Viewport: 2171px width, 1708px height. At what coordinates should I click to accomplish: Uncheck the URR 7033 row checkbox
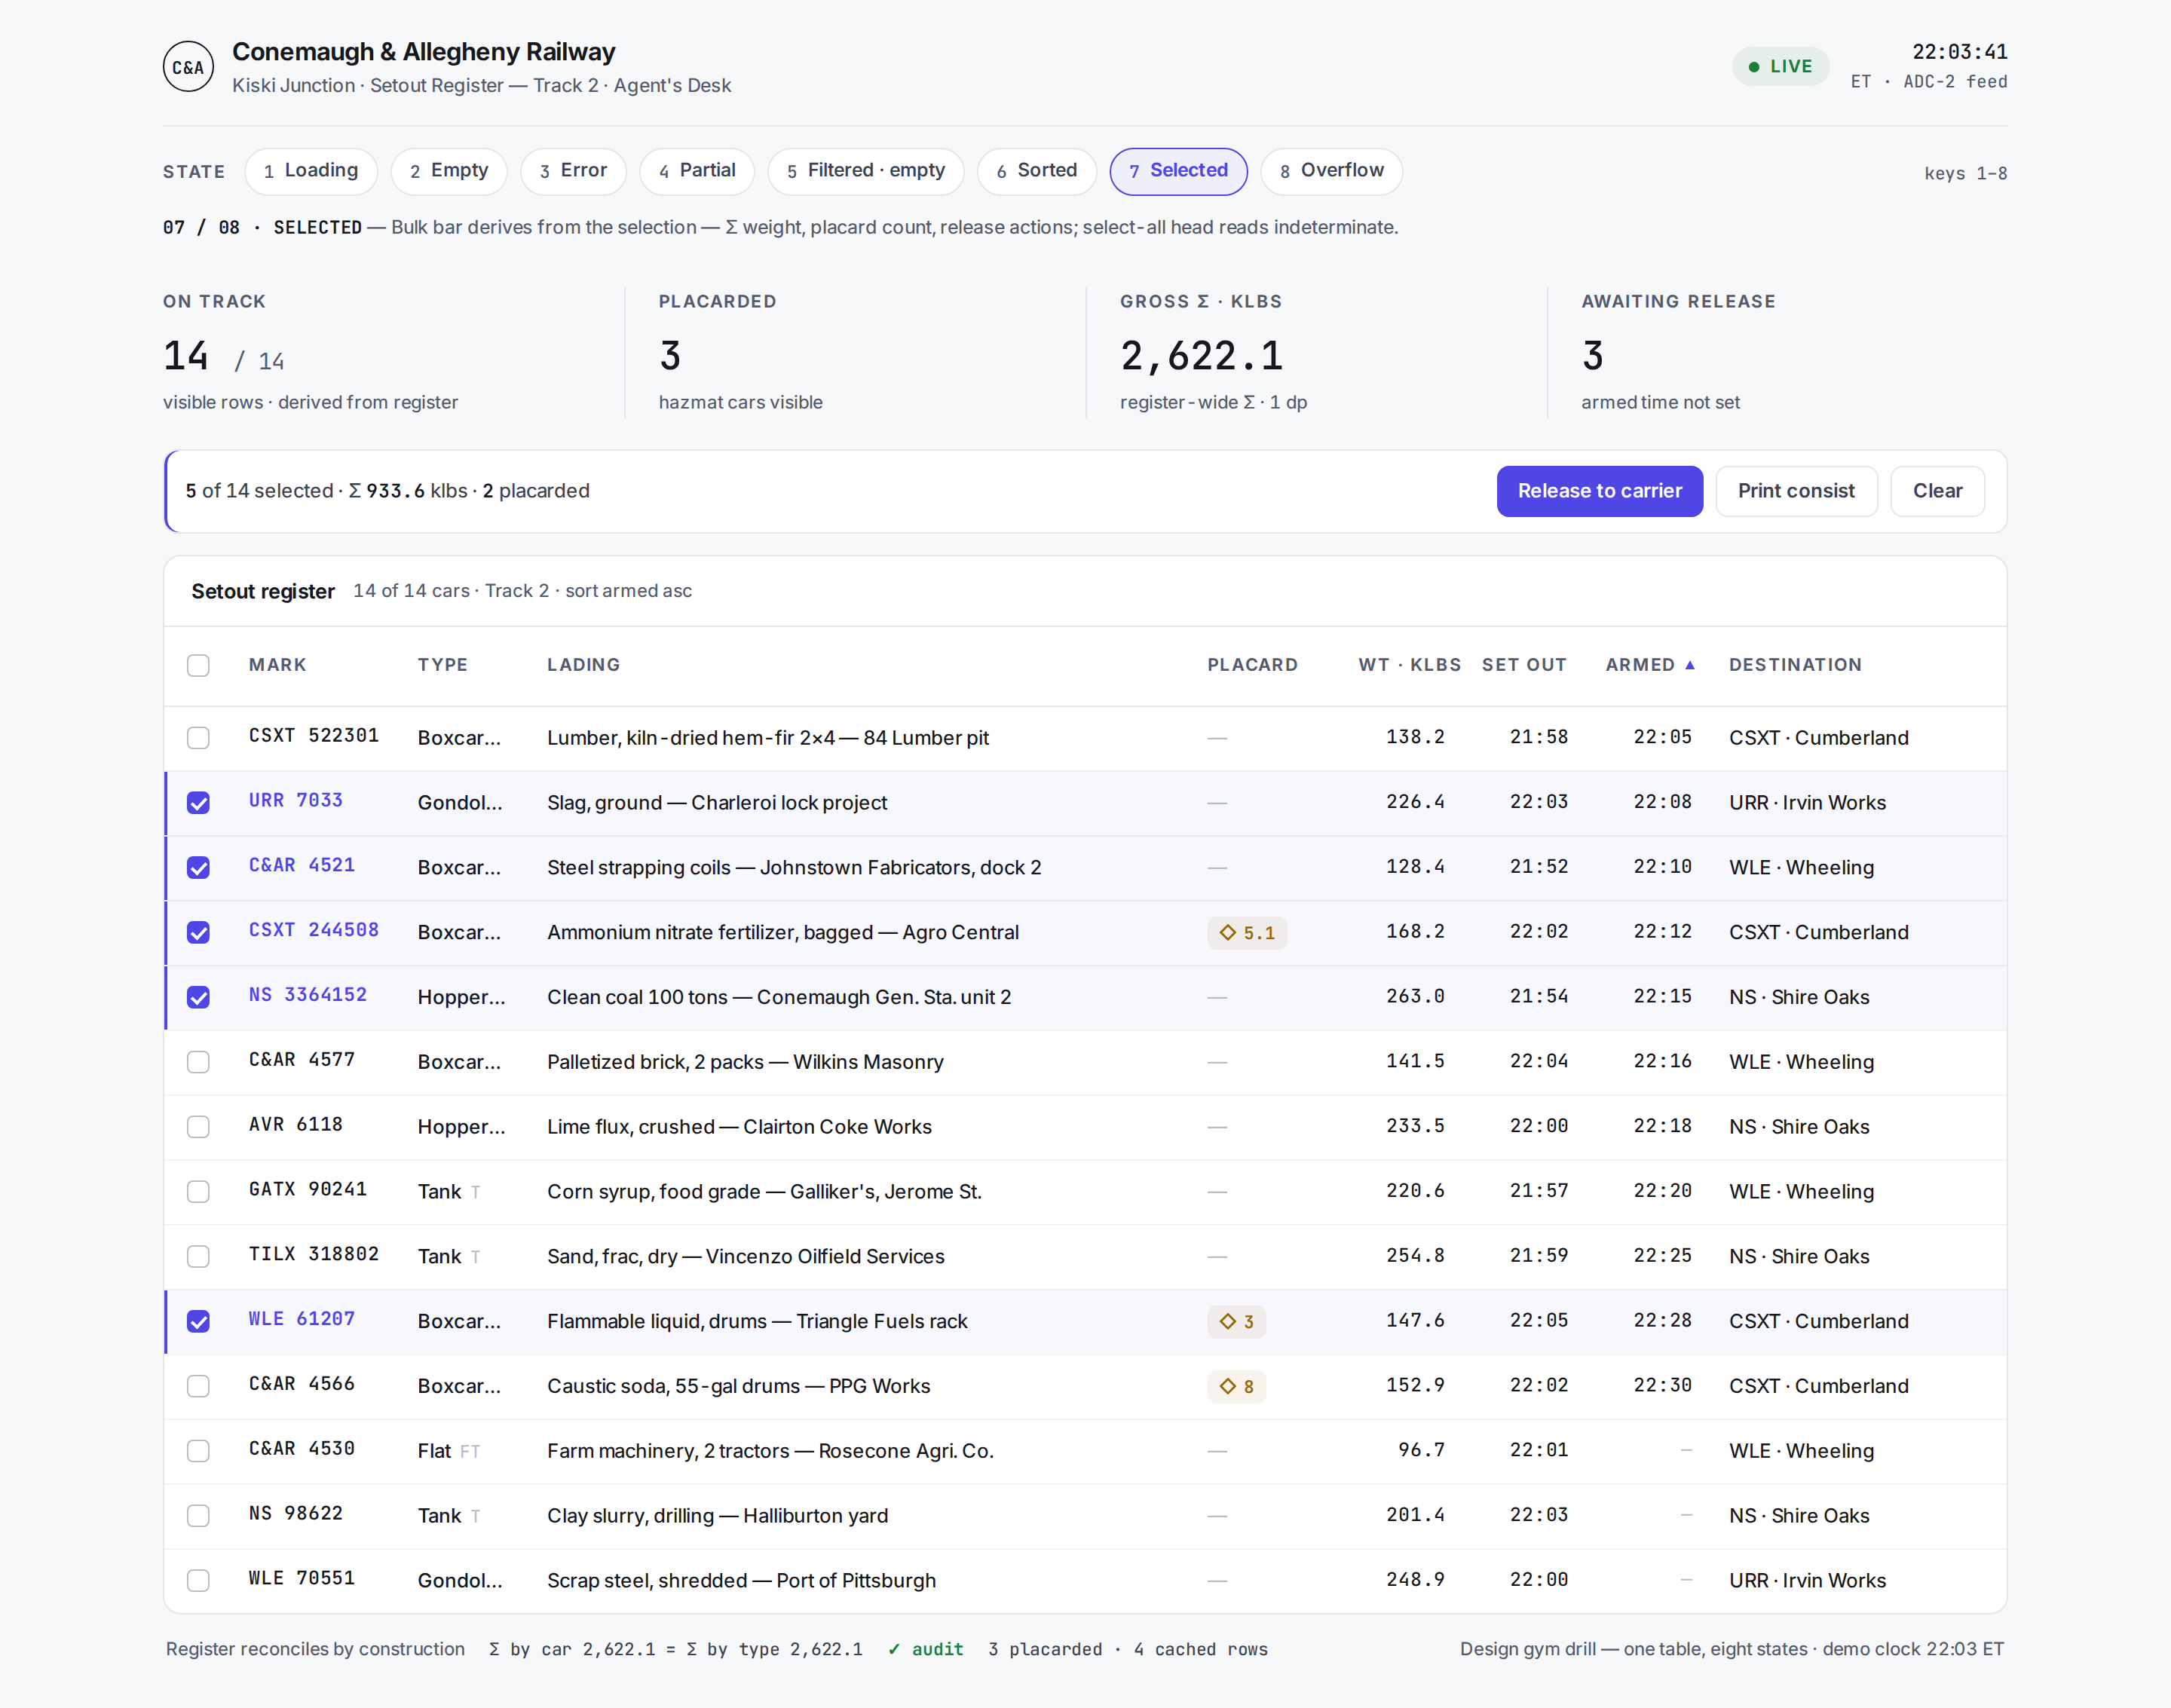pyautogui.click(x=198, y=803)
